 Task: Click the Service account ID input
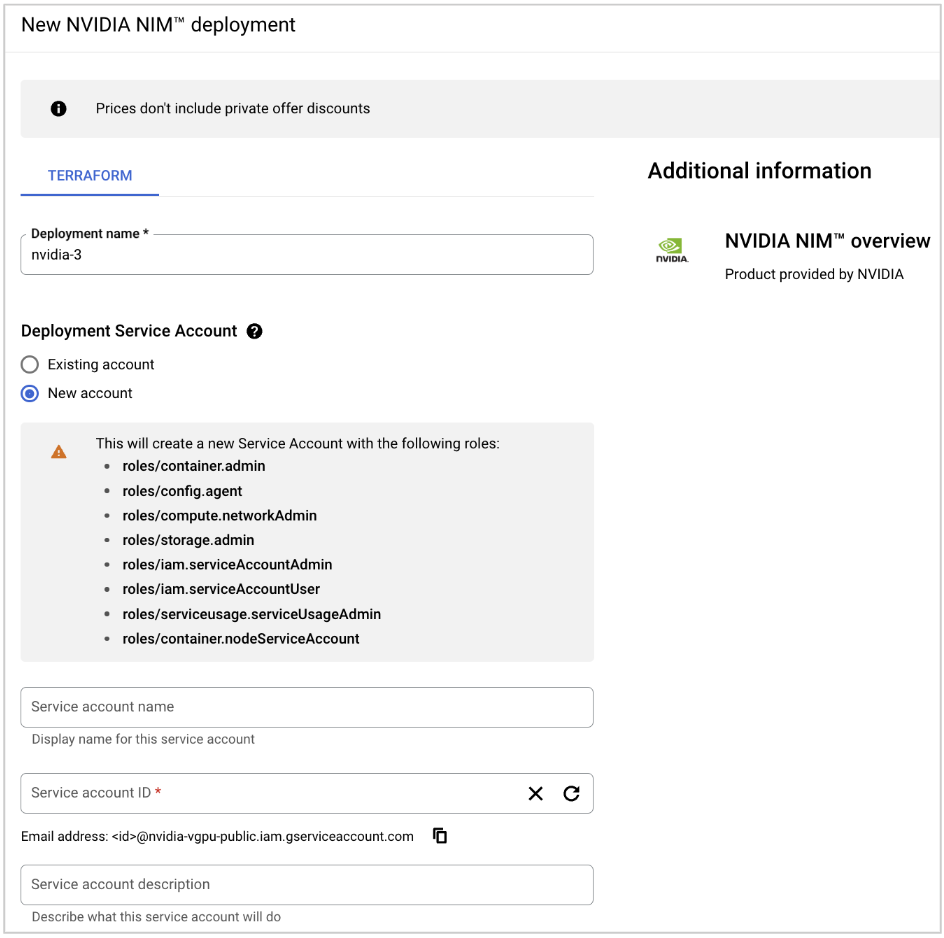pos(270,793)
